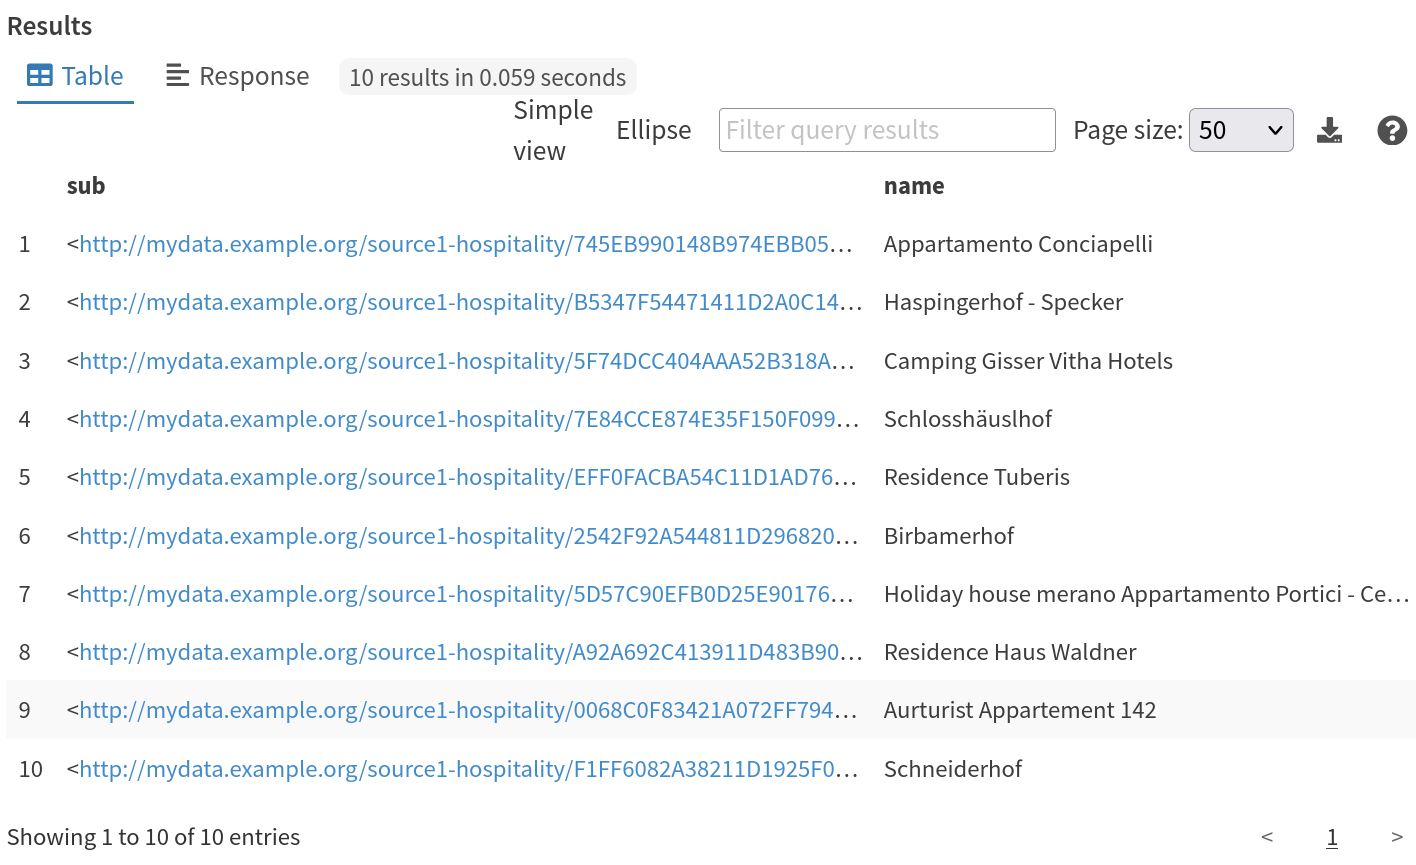This screenshot has height=865, width=1416.
Task: Click the Filter query results field
Action: coord(886,130)
